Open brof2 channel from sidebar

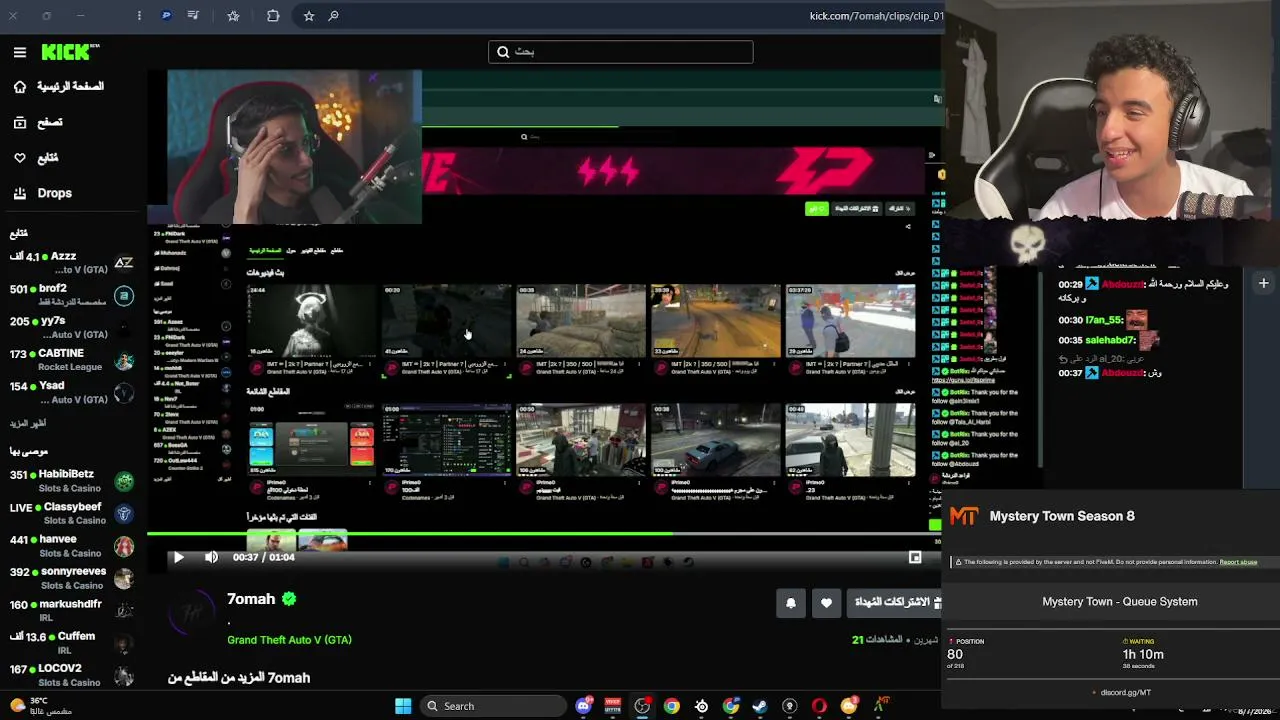[72, 295]
